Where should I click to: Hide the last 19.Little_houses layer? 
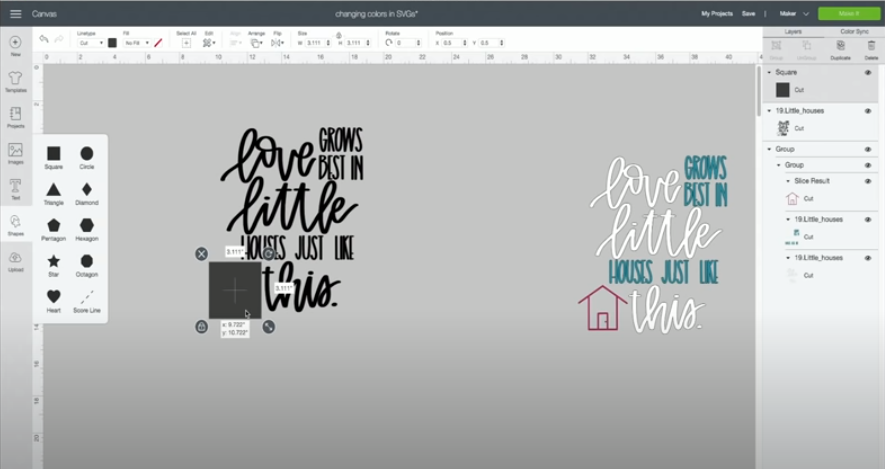pos(868,258)
